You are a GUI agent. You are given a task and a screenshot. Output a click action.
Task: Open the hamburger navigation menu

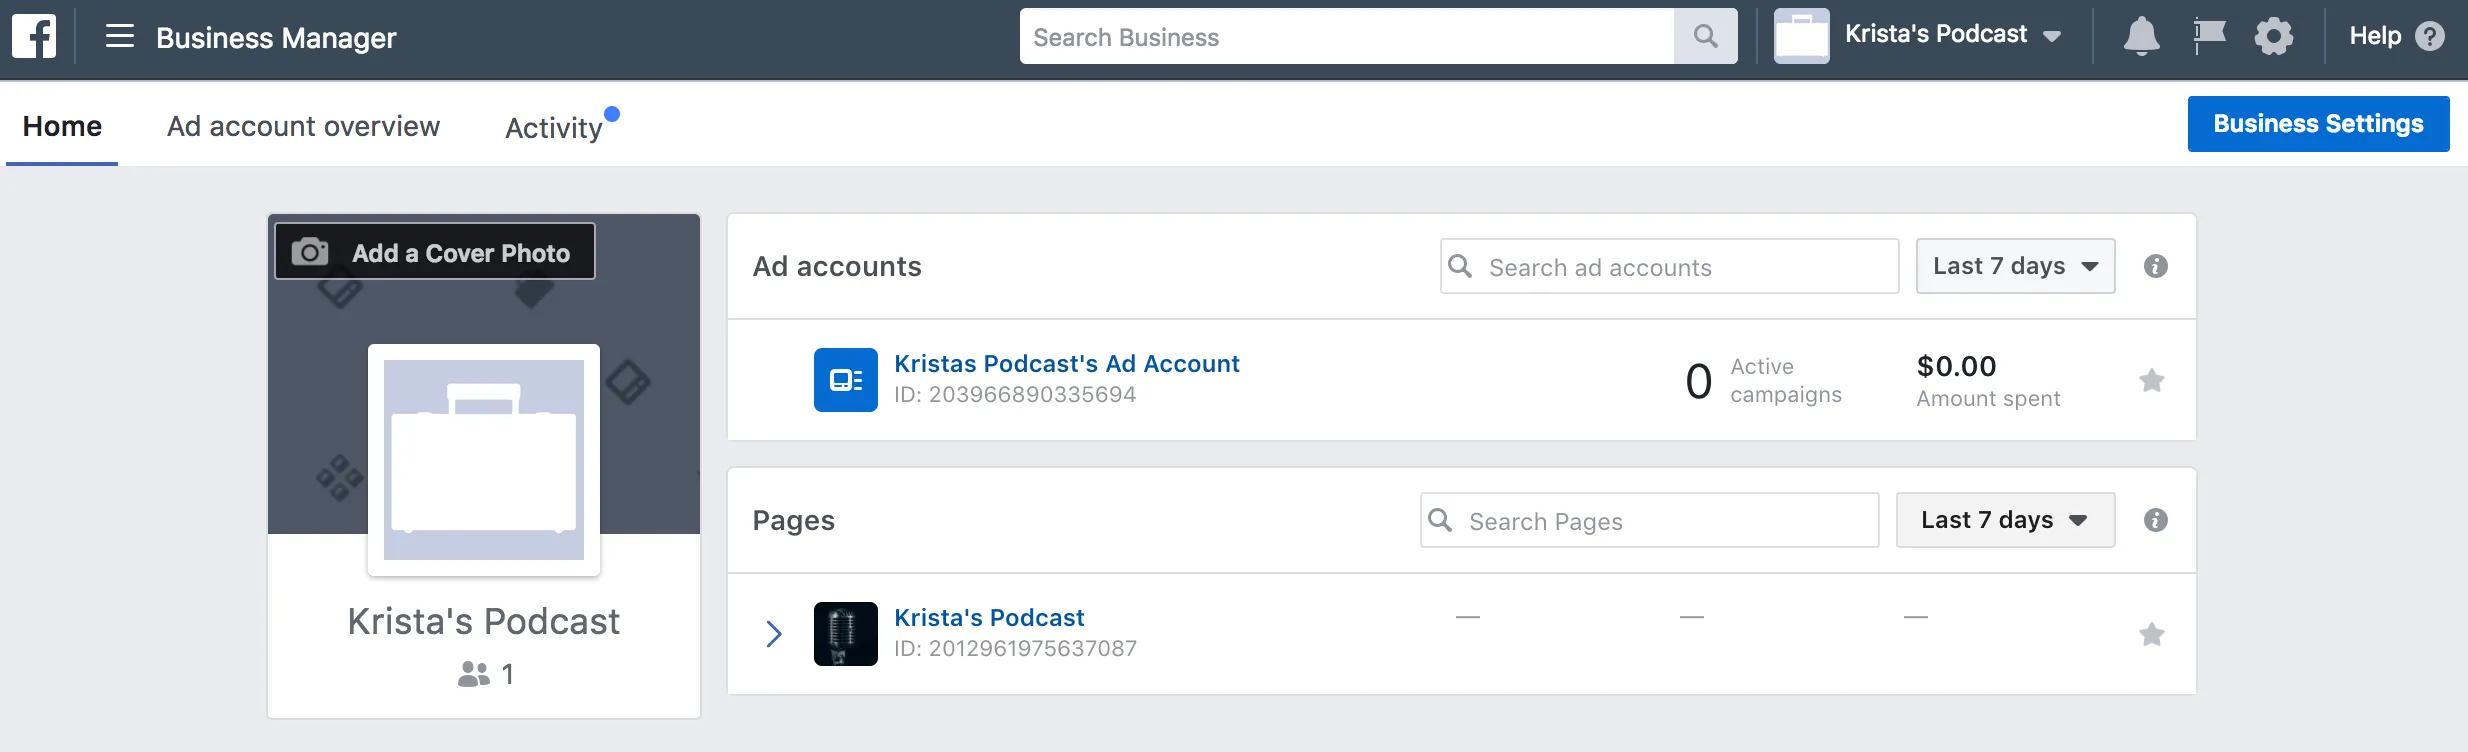point(120,37)
